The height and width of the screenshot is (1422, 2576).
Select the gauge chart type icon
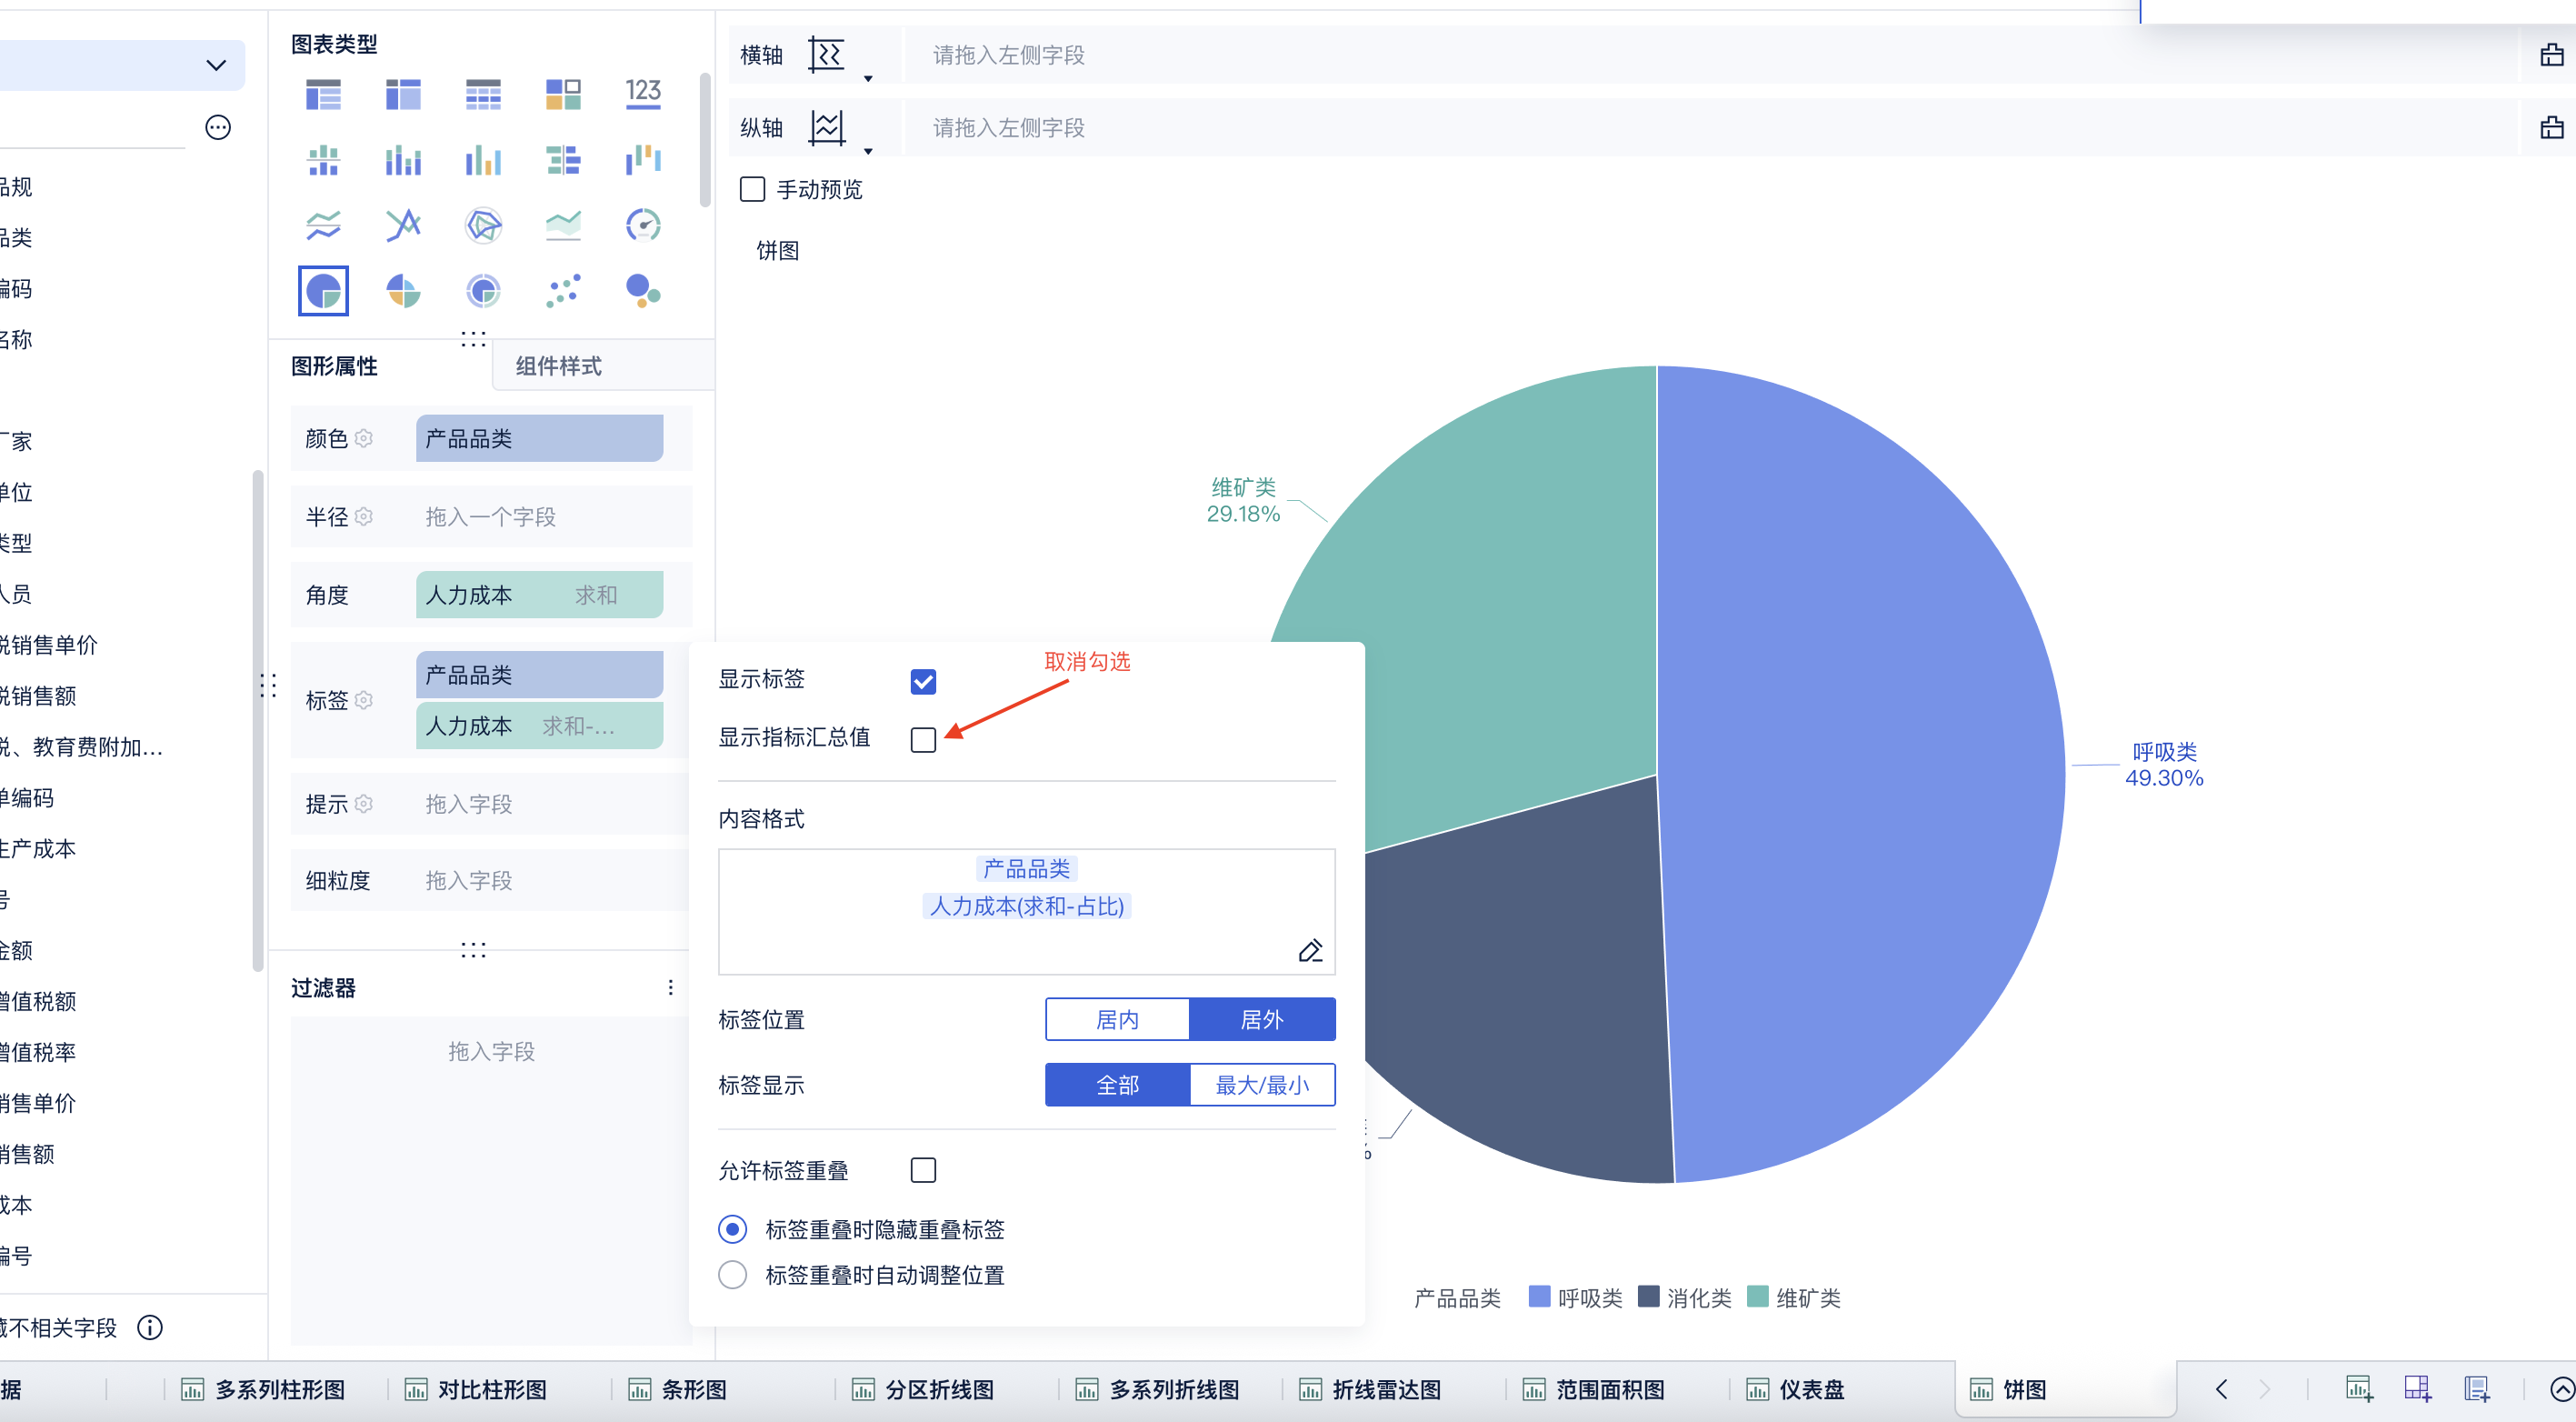tap(643, 225)
